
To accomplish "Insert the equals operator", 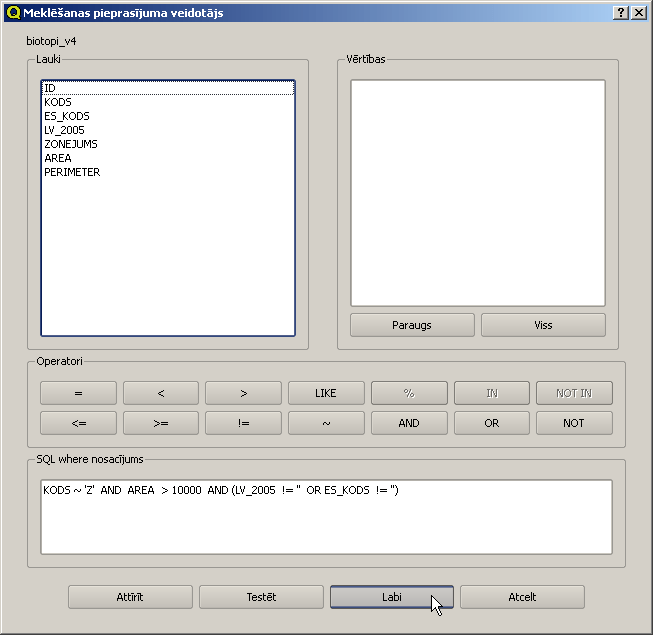I will (78, 393).
